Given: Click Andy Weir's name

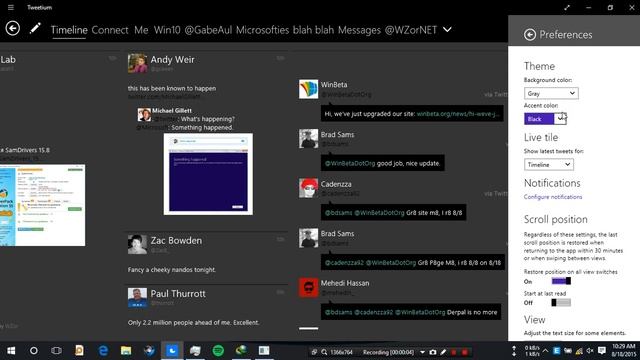Looking at the screenshot, I should tap(172, 60).
